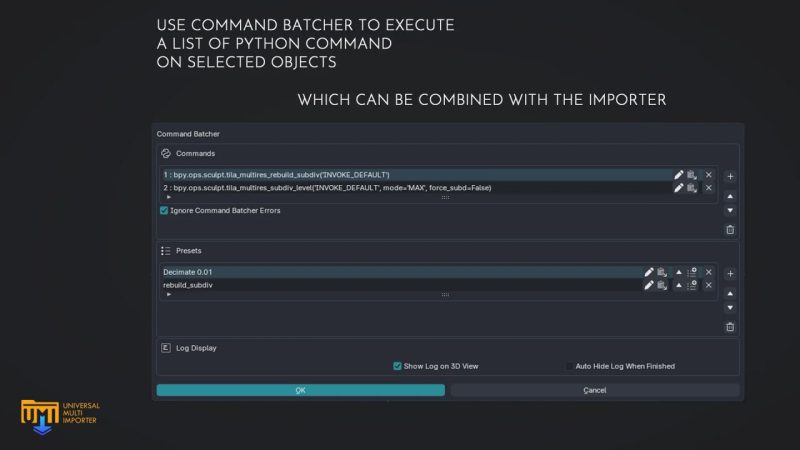
Task: Toggle Ignore Command Batcher Errors checkbox
Action: [x=165, y=211]
